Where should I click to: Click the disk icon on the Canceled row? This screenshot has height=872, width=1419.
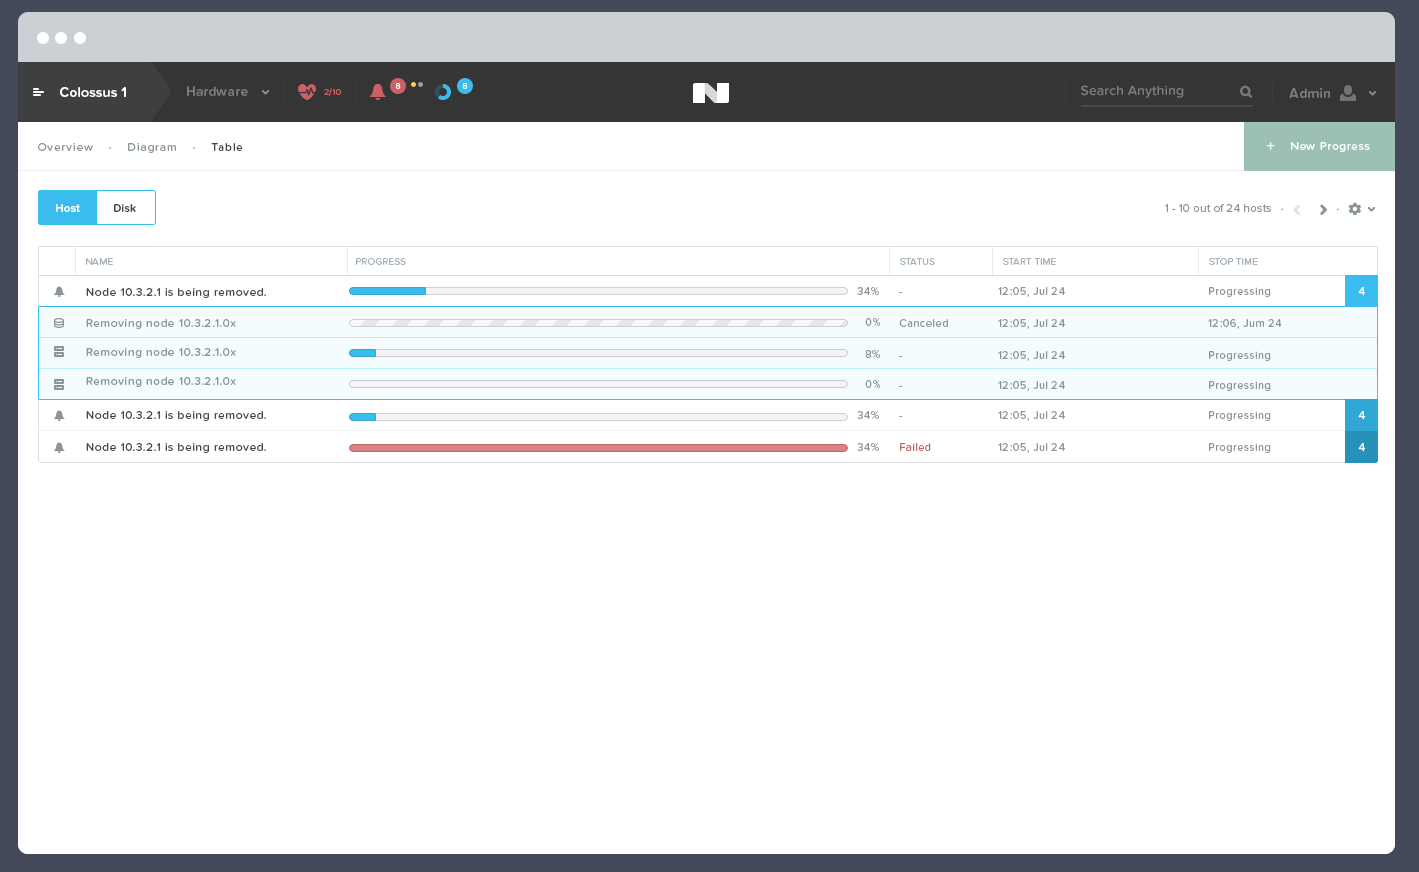tap(59, 323)
